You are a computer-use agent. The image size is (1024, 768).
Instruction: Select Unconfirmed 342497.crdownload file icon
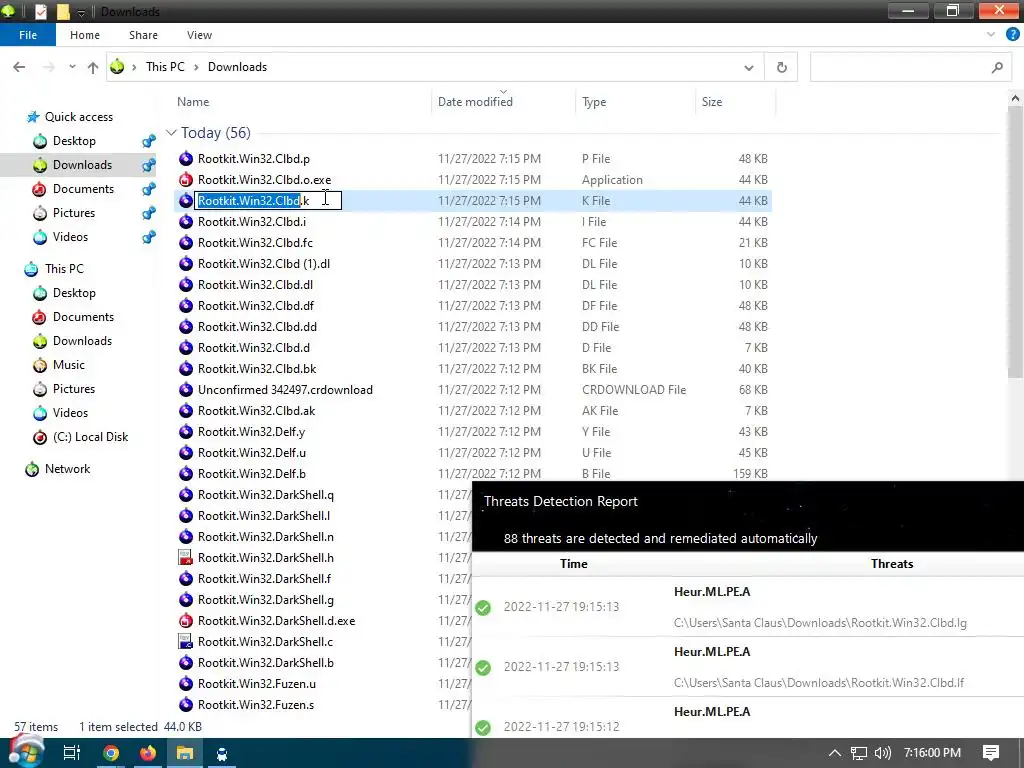coord(186,390)
